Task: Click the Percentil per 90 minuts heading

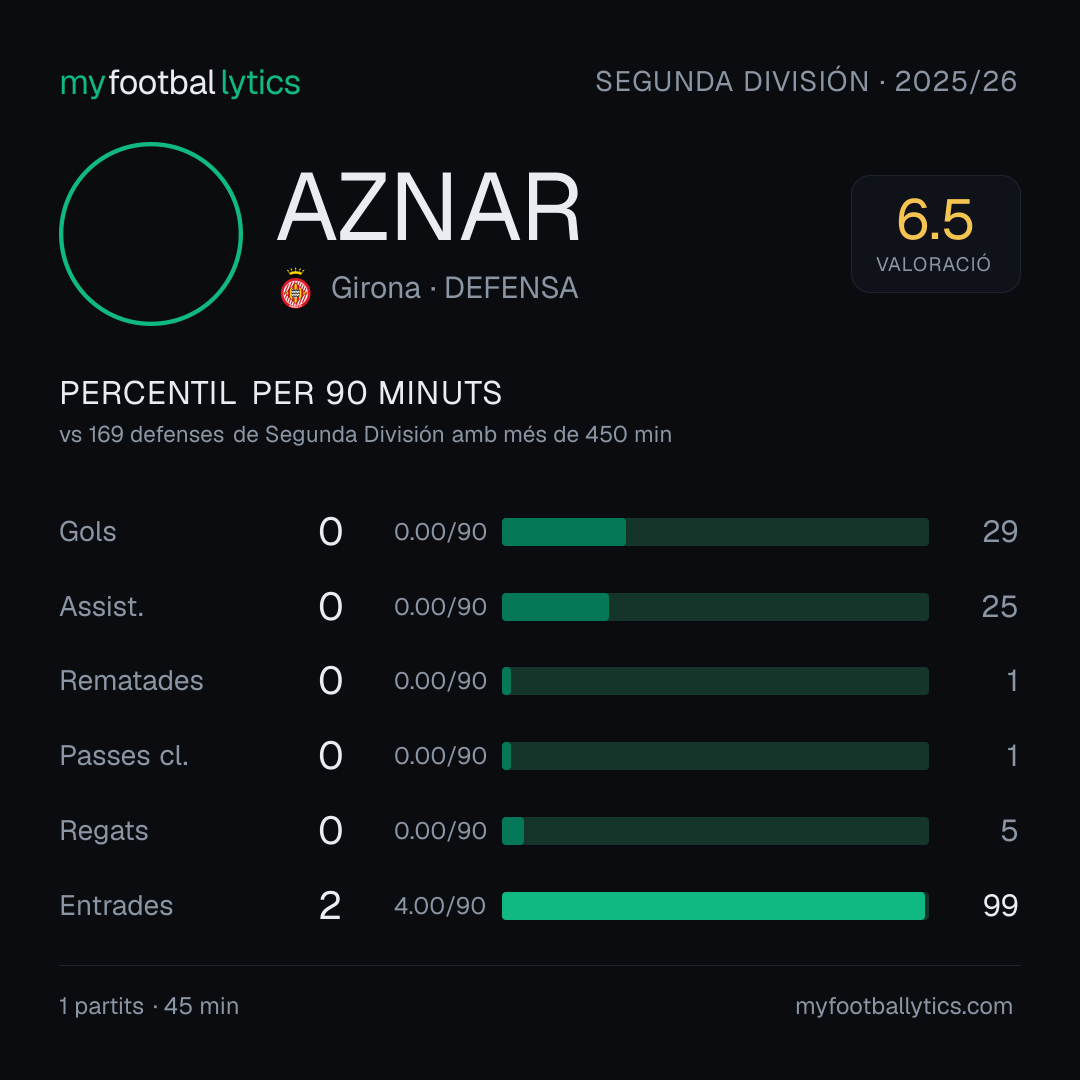Action: pyautogui.click(x=280, y=393)
